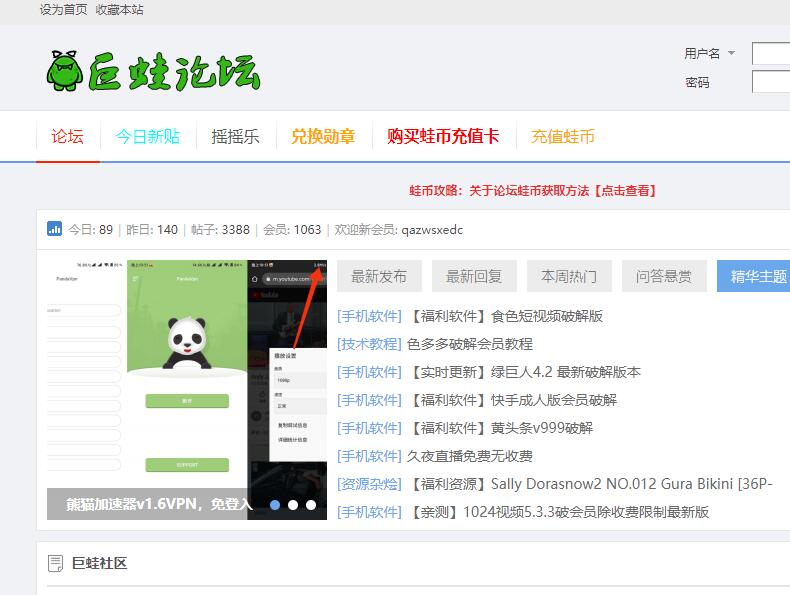790x595 pixels.
Task: Switch to the 最新回复 tab
Action: click(x=474, y=276)
